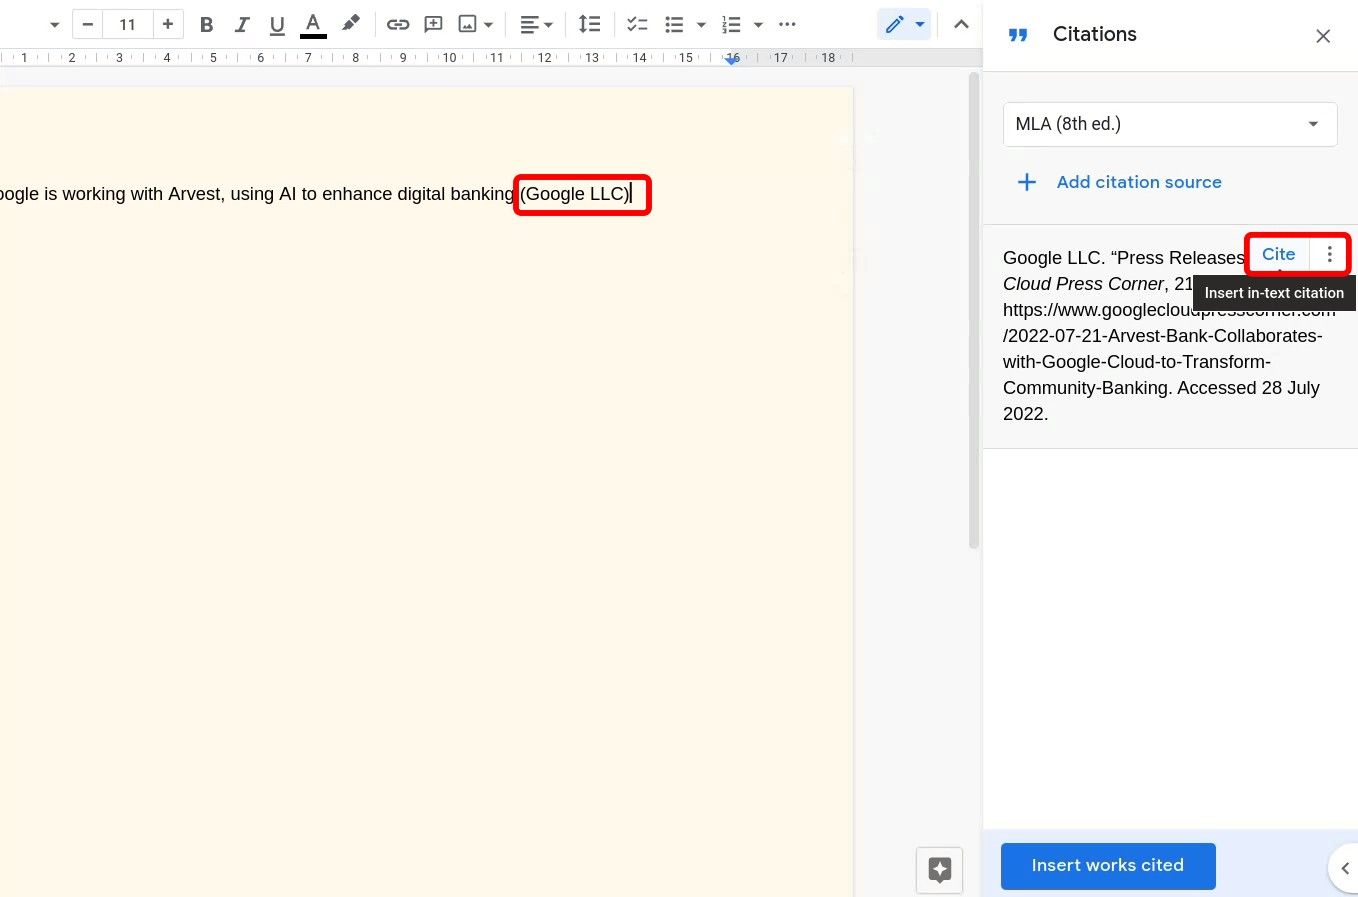Apply italic formatting
The width and height of the screenshot is (1358, 897).
pos(241,24)
